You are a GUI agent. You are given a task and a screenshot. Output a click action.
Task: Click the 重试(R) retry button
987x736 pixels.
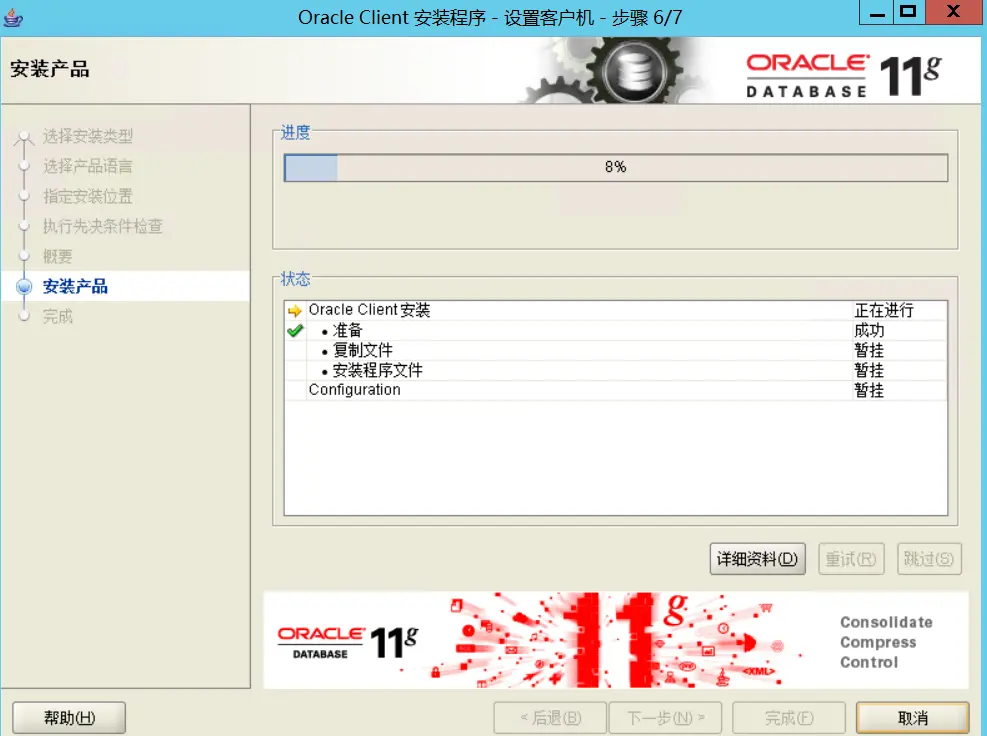pyautogui.click(x=851, y=558)
